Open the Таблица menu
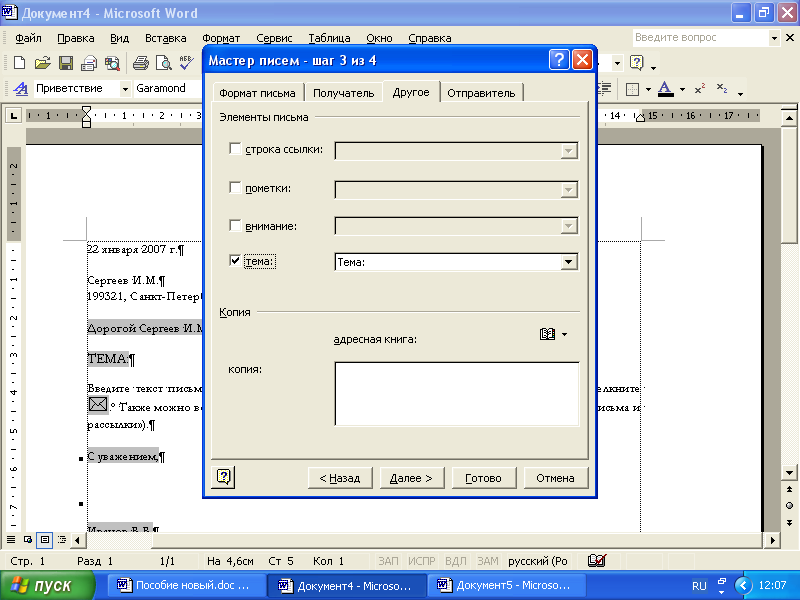This screenshot has width=800, height=600. point(329,38)
